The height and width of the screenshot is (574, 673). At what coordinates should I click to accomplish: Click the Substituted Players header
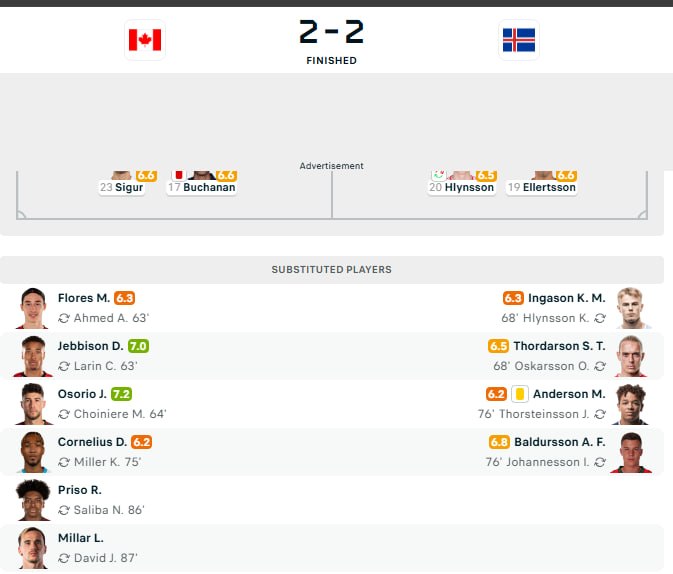point(331,270)
